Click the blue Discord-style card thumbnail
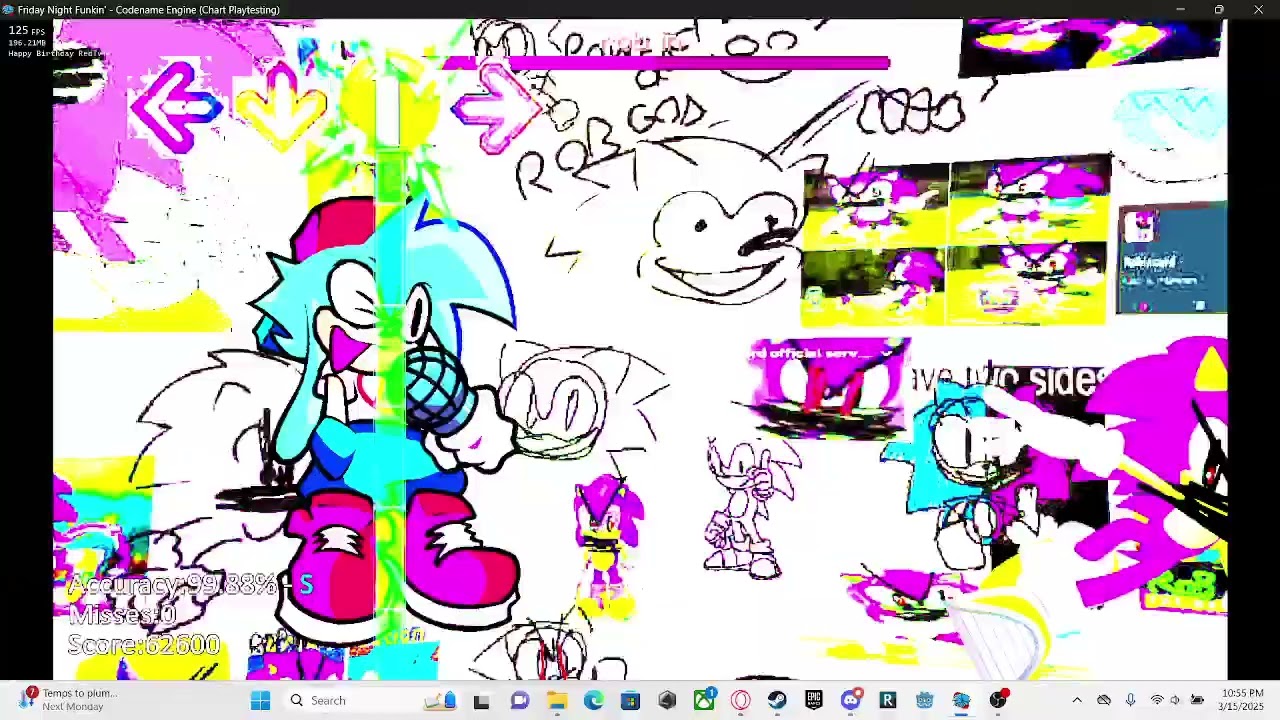The width and height of the screenshot is (1280, 720). coord(1172,258)
